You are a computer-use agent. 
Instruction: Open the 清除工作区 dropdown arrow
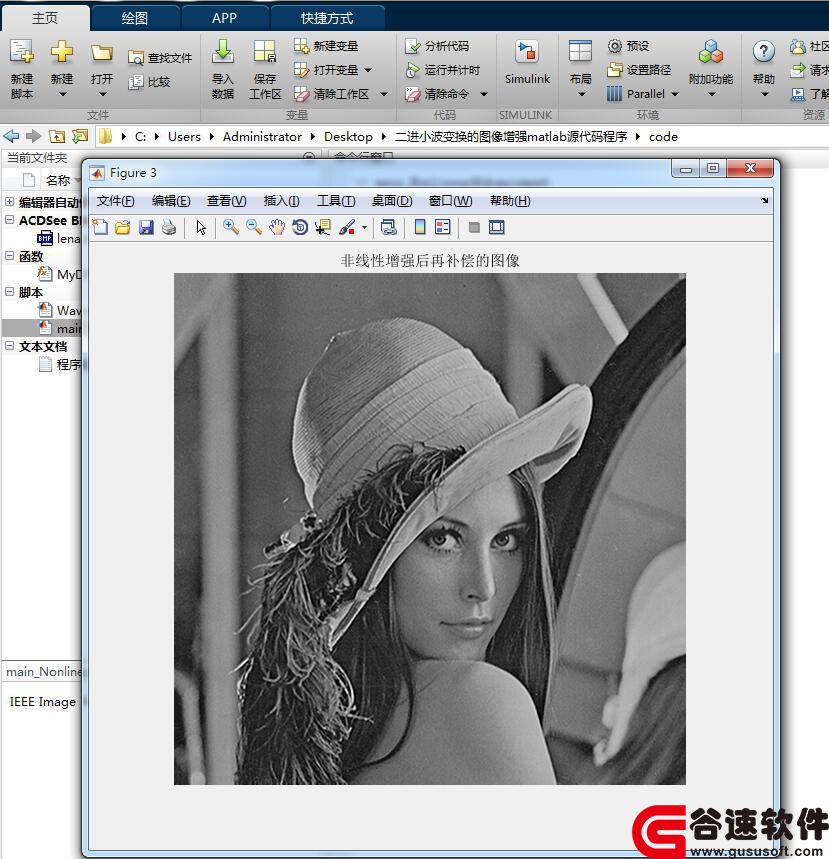(384, 94)
